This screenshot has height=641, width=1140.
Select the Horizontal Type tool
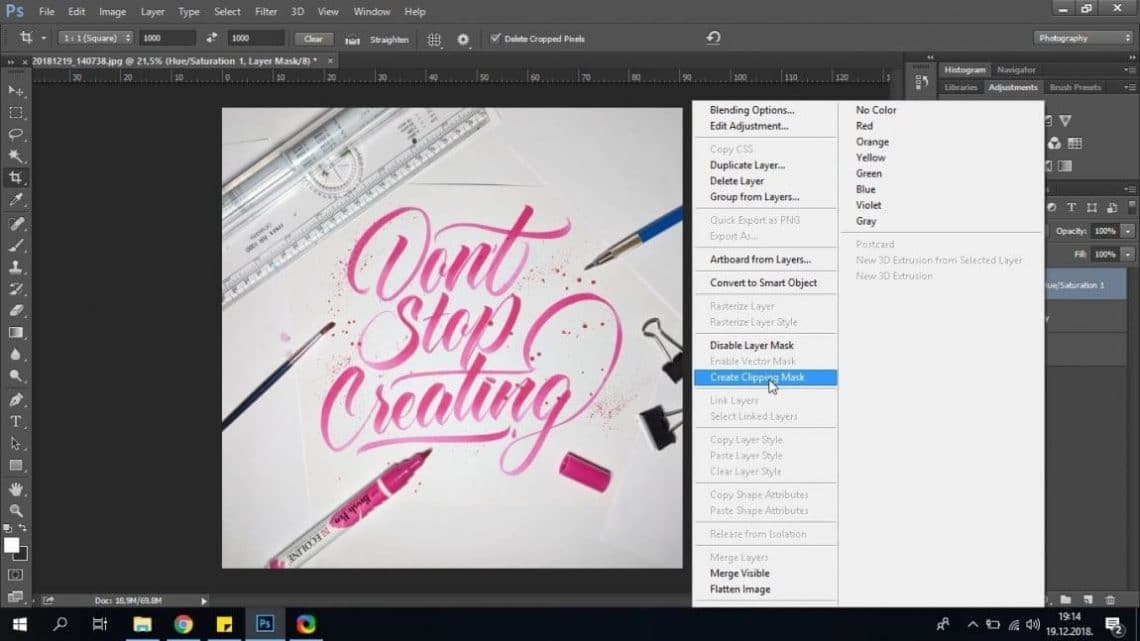pyautogui.click(x=16, y=422)
